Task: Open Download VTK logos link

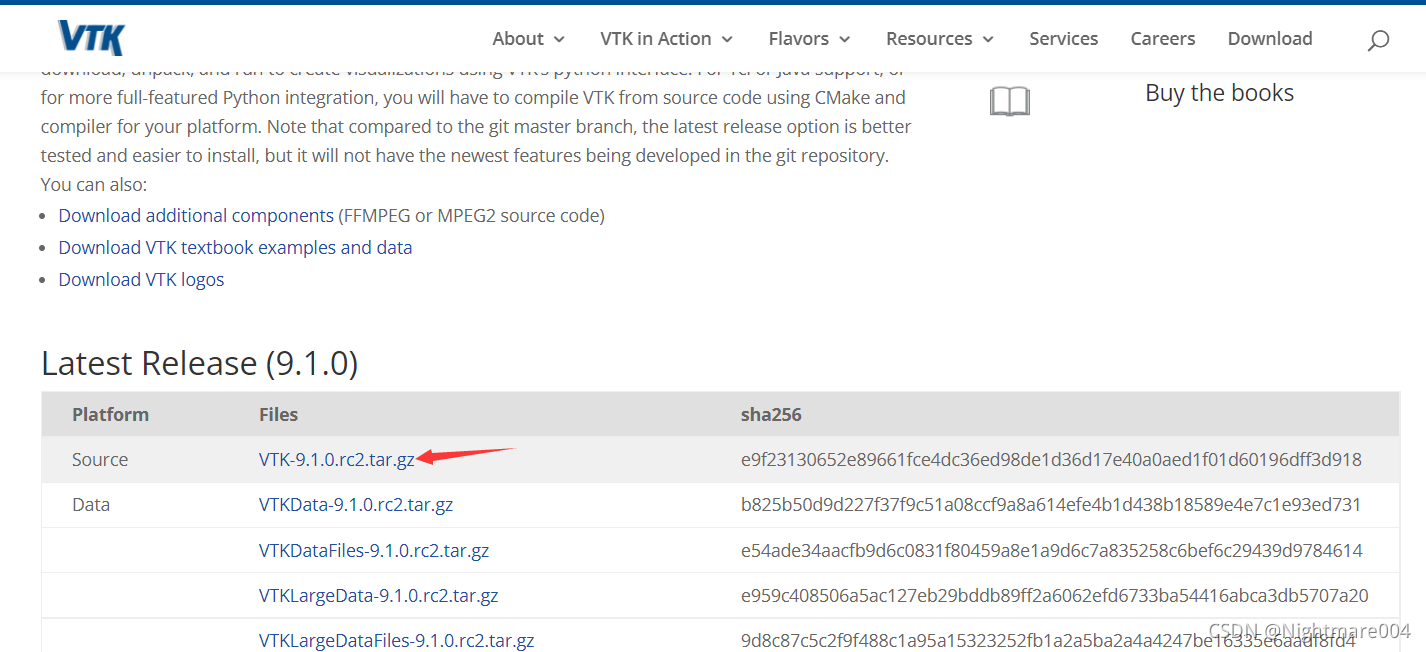Action: [141, 279]
